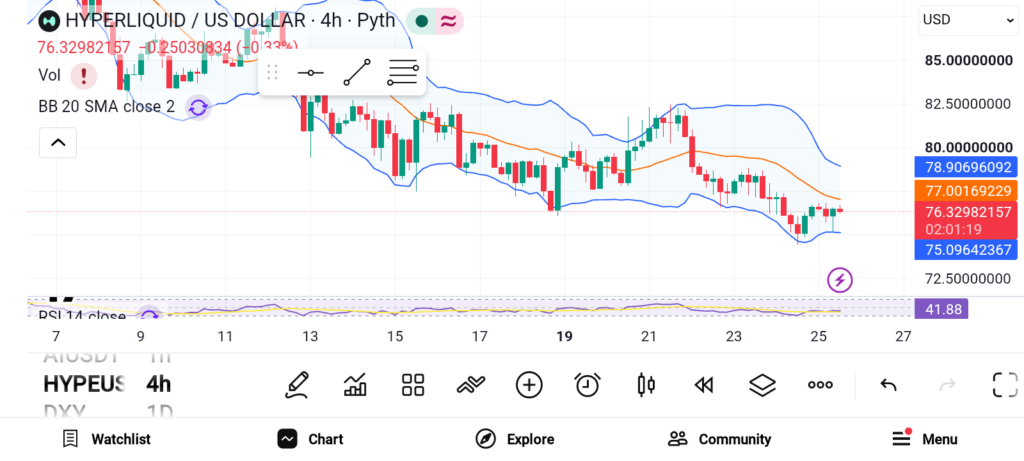Tap the blue 75.09642367 lower band label

point(966,249)
